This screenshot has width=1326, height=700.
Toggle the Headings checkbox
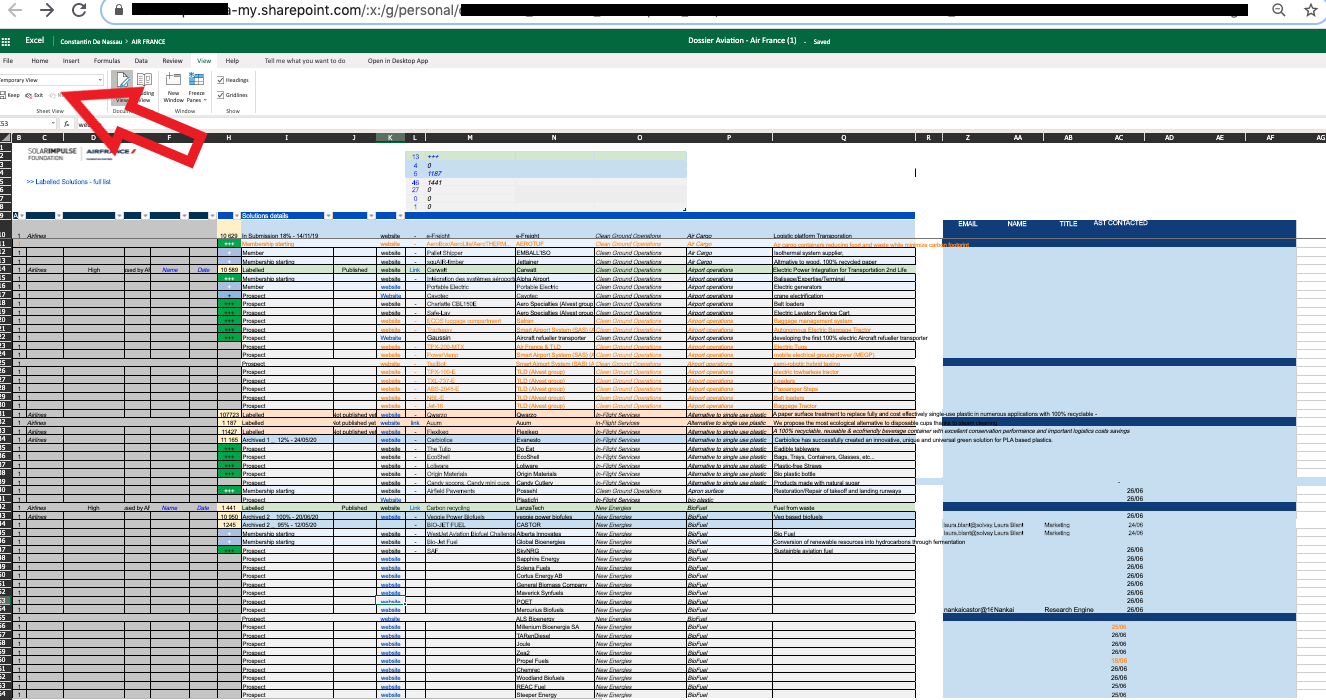233,80
